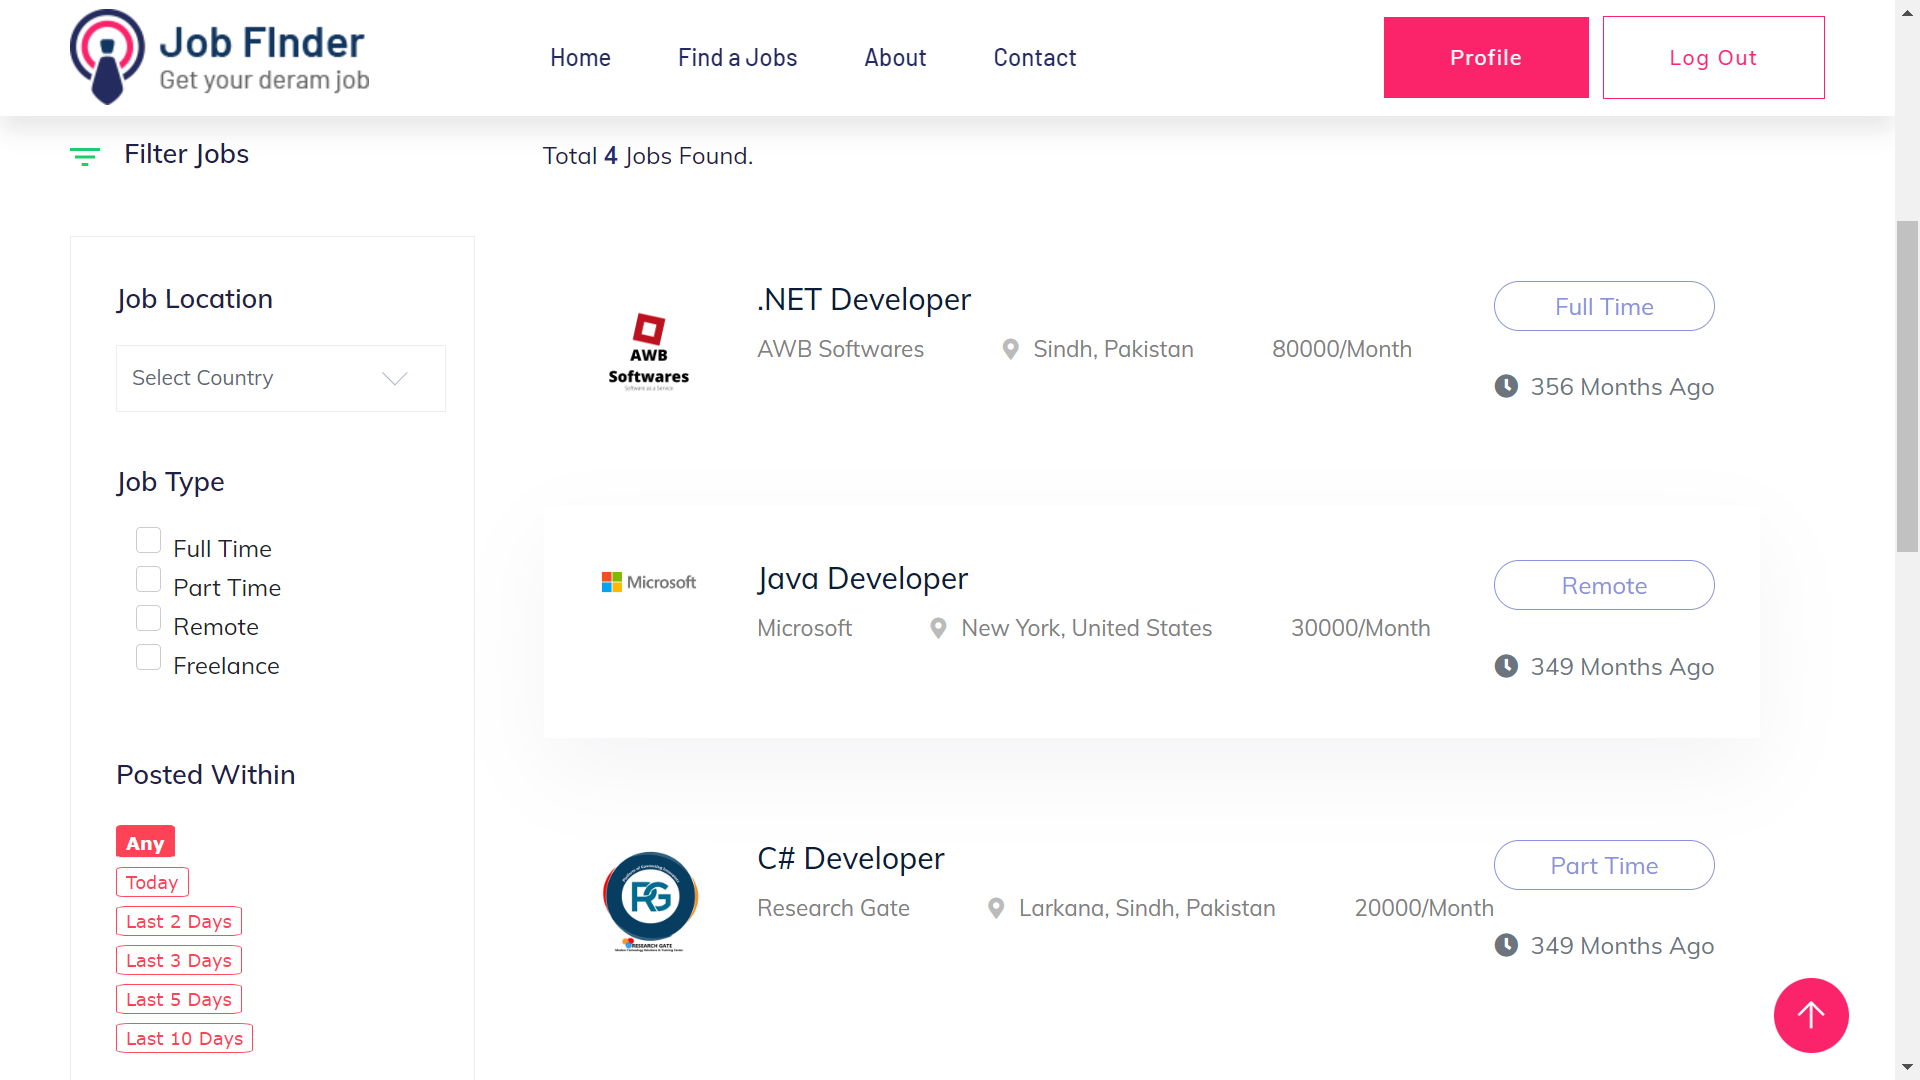
Task: Click the Log Out button
Action: (1713, 57)
